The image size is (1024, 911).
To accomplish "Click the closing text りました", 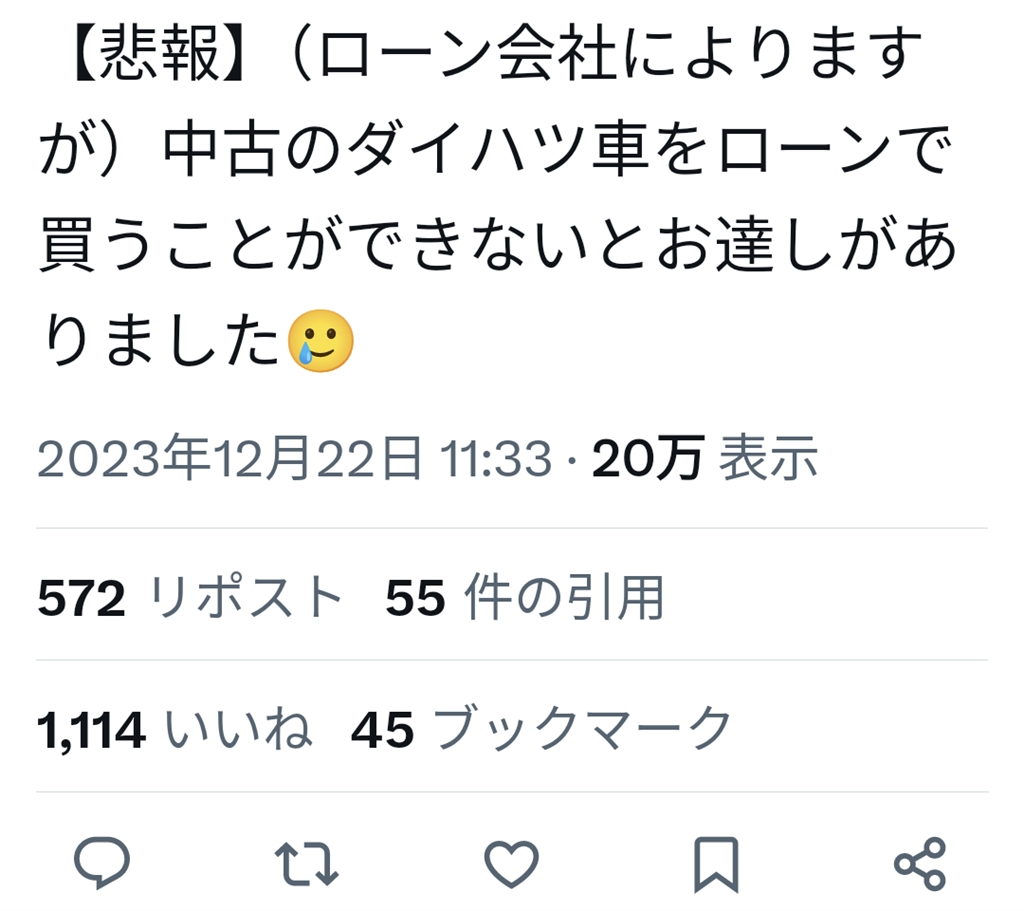I will (162, 342).
